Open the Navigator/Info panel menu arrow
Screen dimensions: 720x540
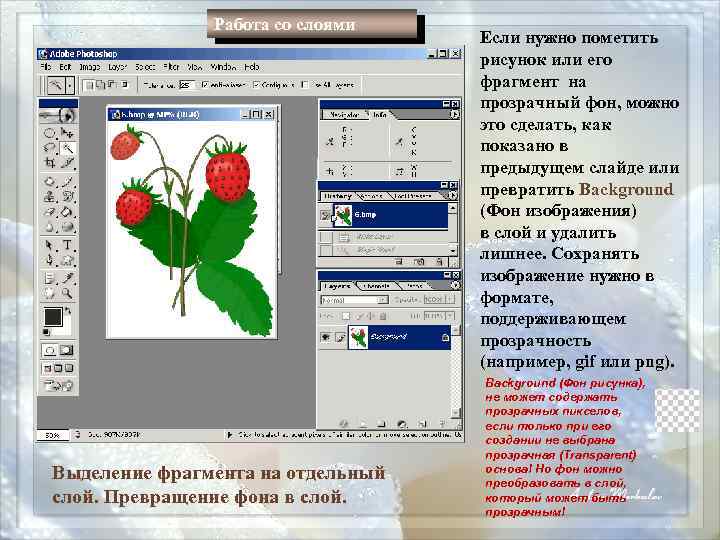point(454,115)
